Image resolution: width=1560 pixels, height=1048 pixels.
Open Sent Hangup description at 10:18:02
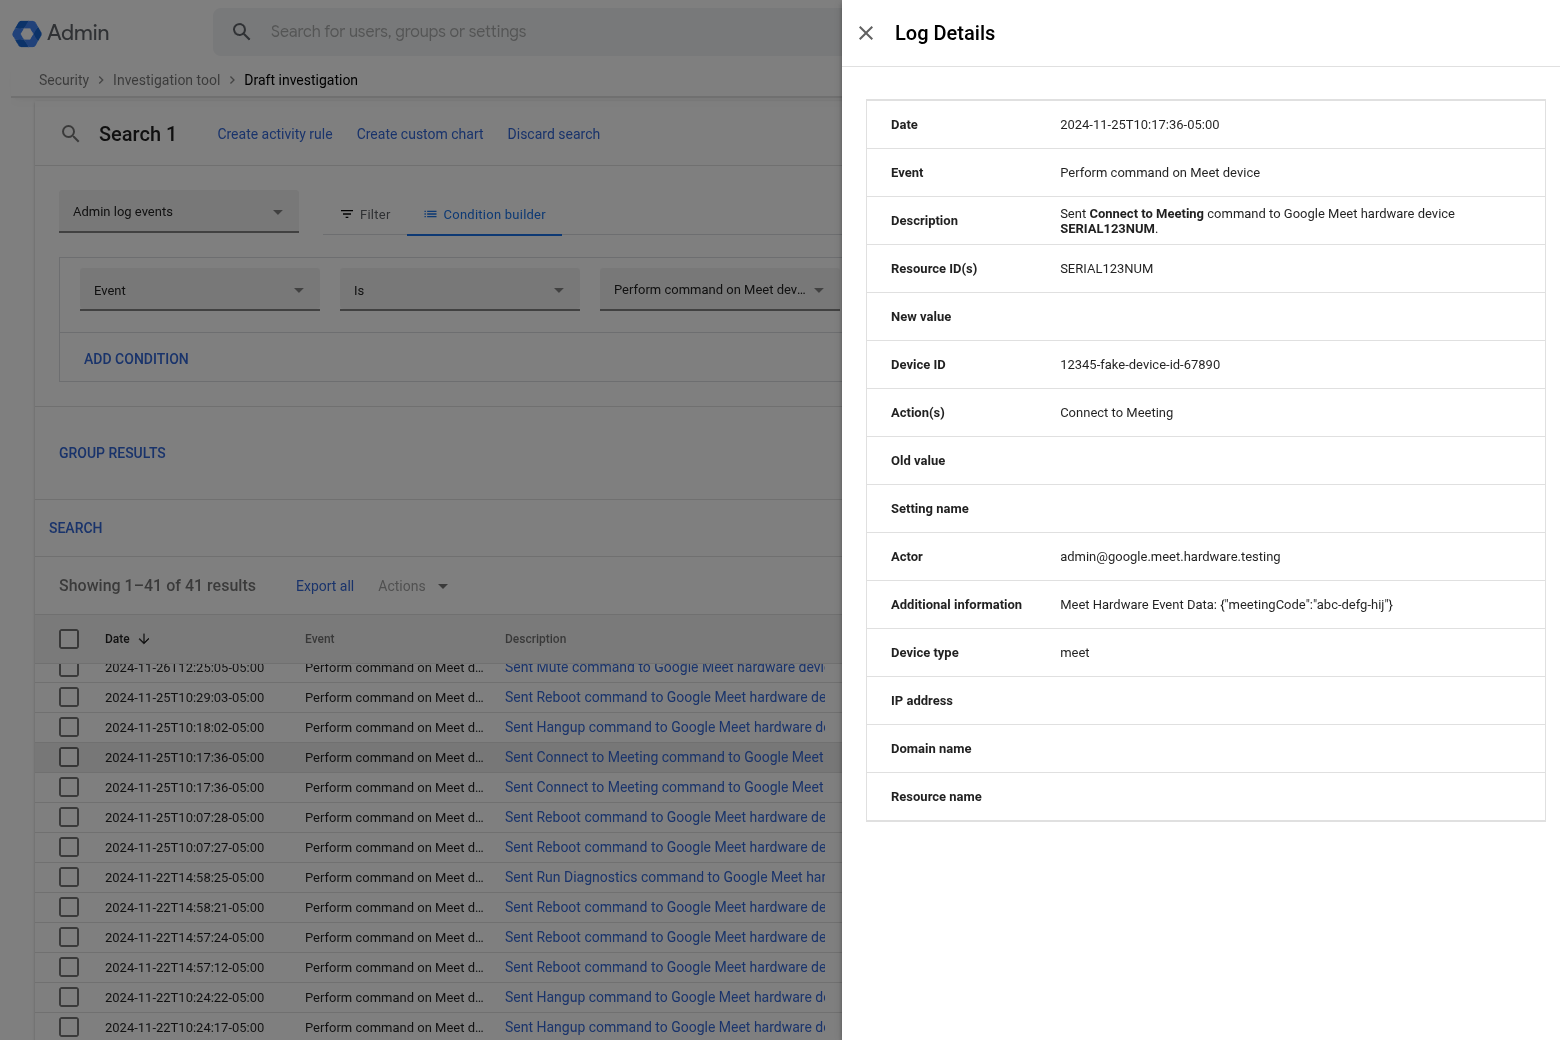(665, 727)
